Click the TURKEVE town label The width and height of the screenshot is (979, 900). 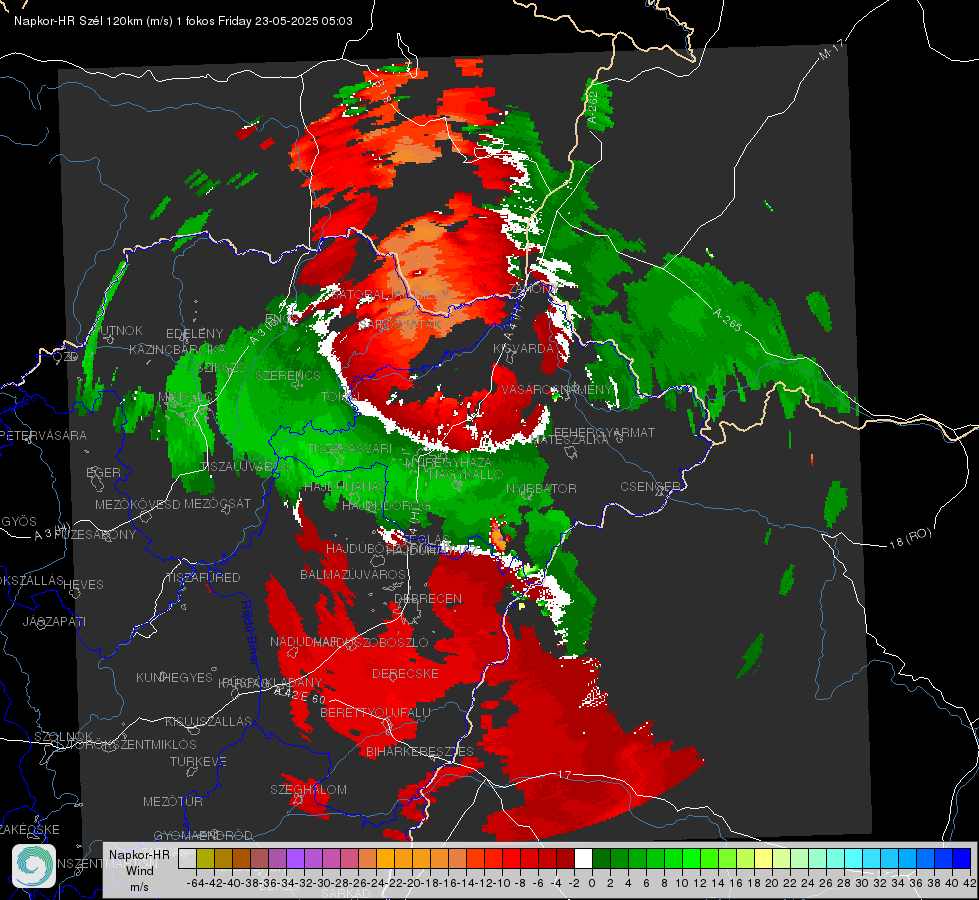pos(199,762)
